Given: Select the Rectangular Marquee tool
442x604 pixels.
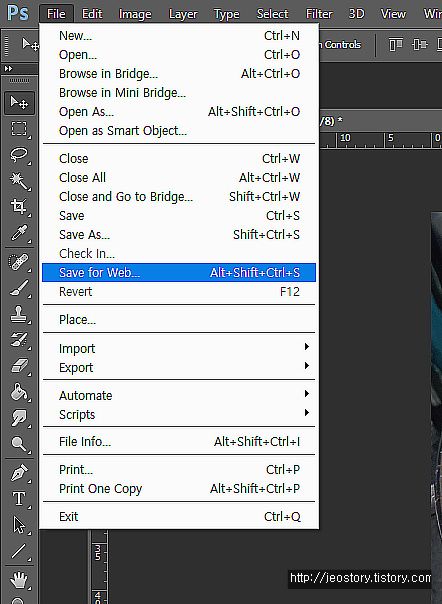Looking at the screenshot, I should pos(19,129).
